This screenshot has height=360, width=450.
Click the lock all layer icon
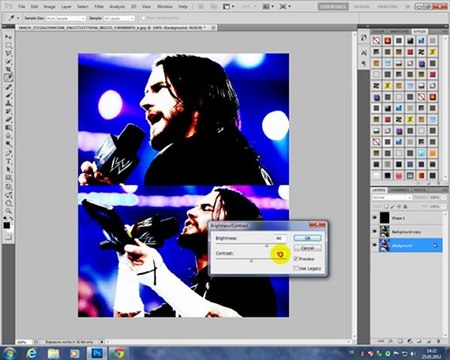(405, 206)
